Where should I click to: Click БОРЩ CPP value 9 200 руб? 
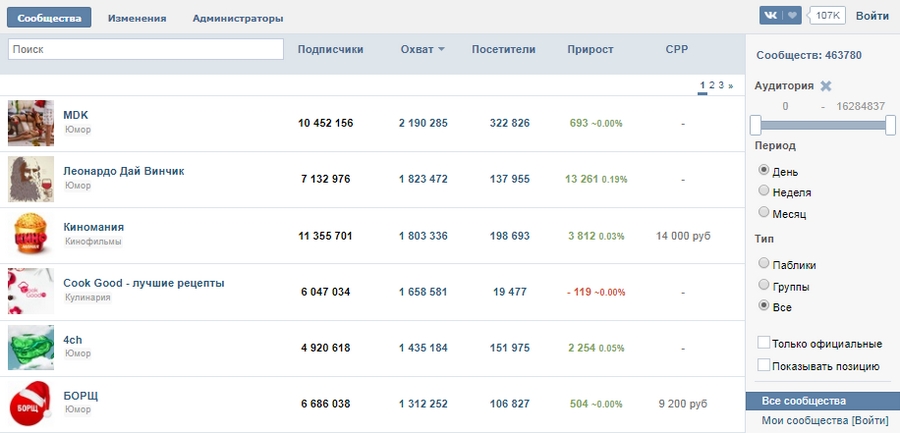coord(683,404)
